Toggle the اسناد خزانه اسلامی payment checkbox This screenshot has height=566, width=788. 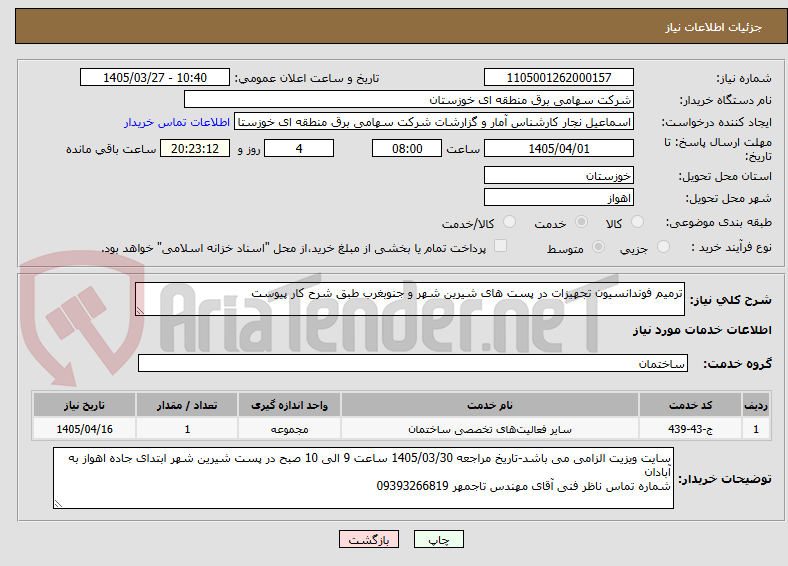click(501, 246)
